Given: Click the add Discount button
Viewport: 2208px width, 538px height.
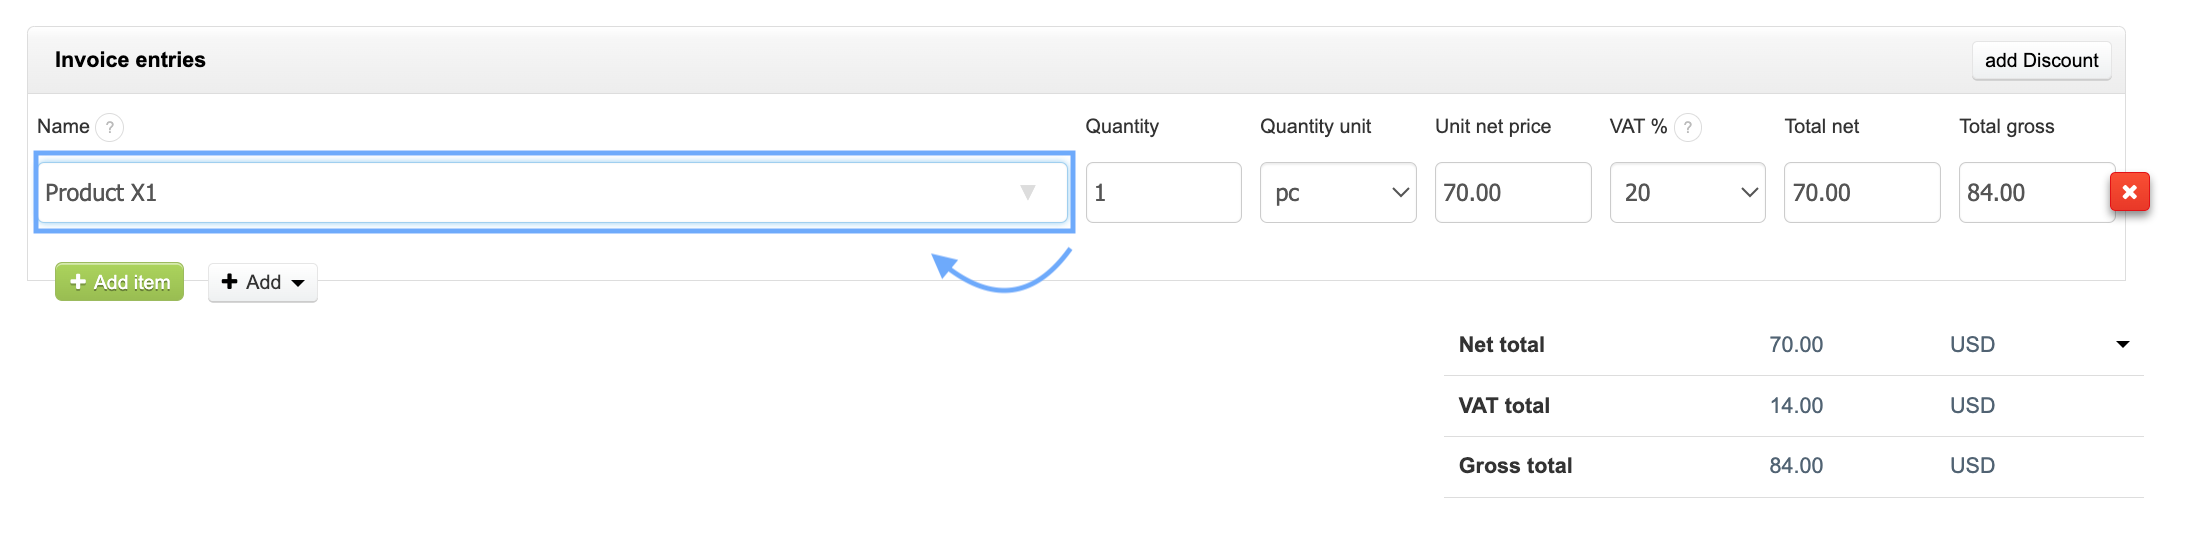Looking at the screenshot, I should (2041, 60).
